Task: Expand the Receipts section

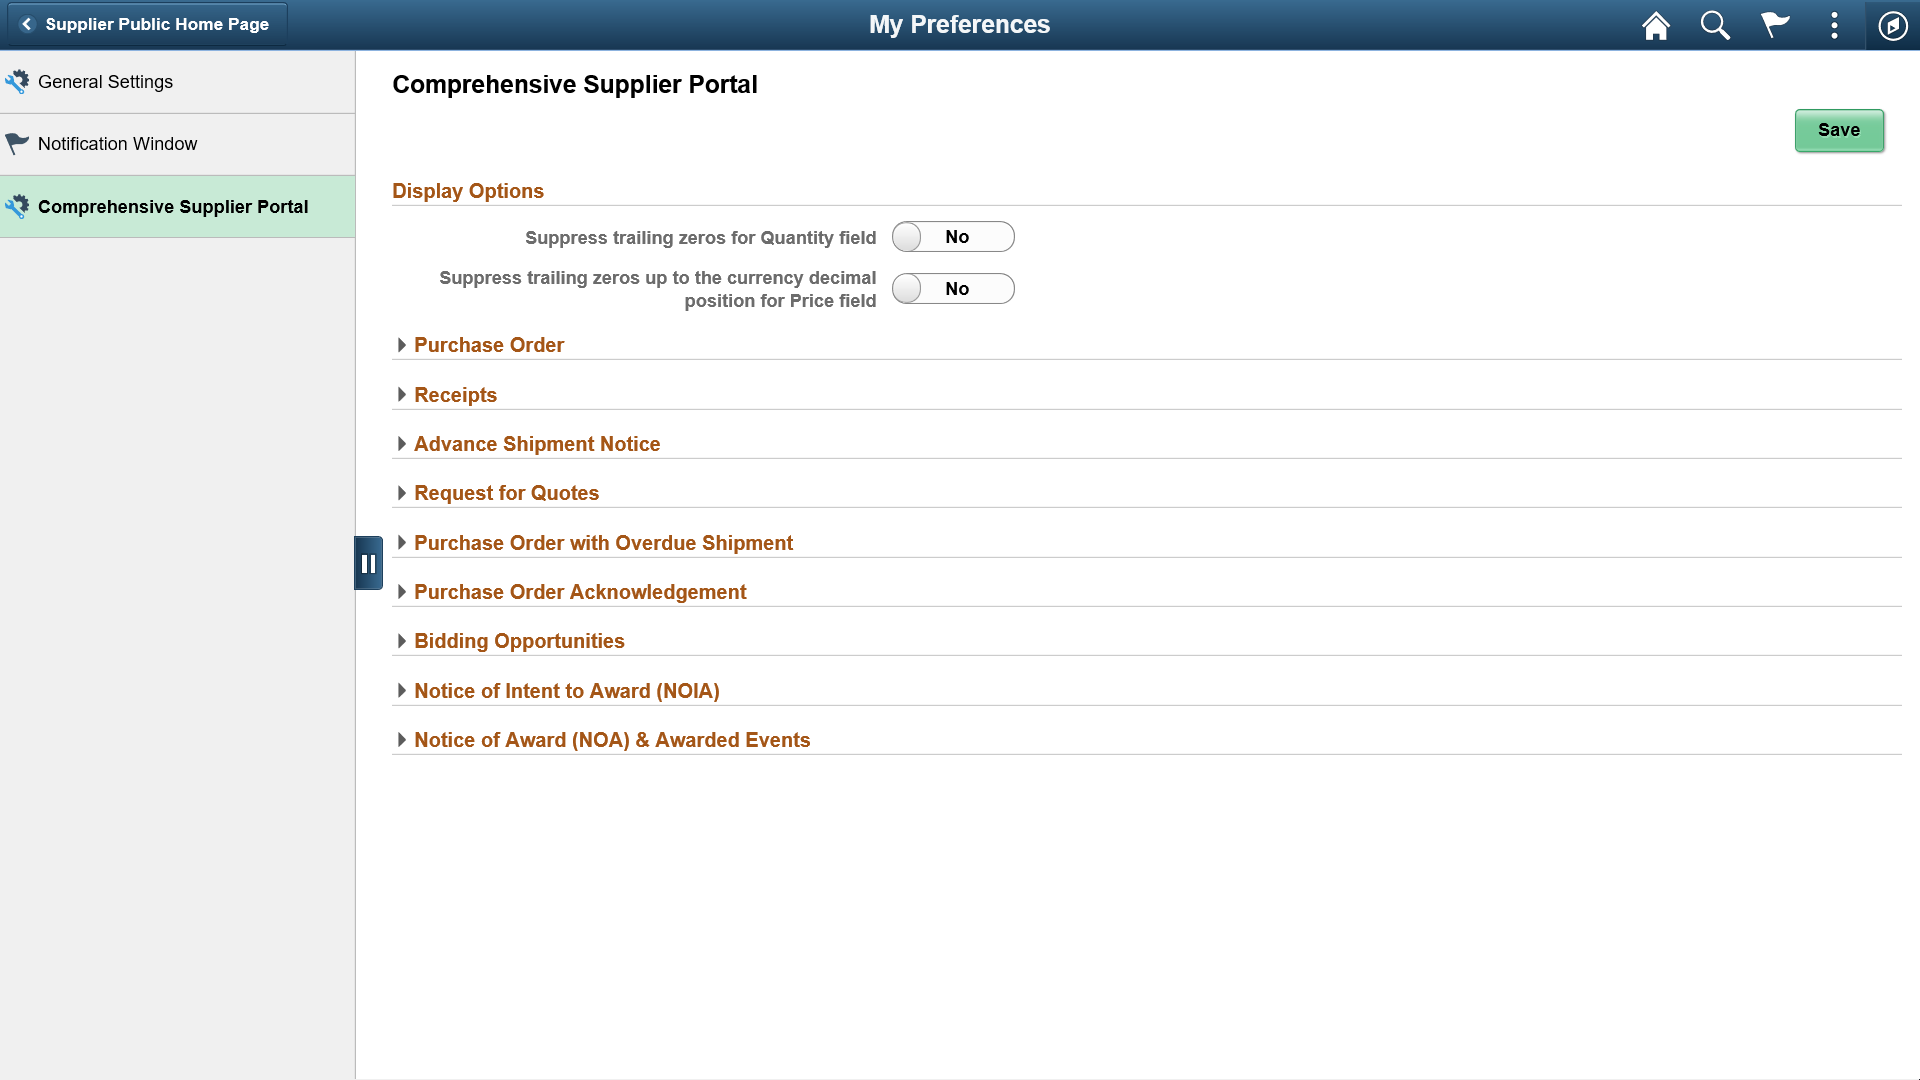Action: (x=404, y=393)
